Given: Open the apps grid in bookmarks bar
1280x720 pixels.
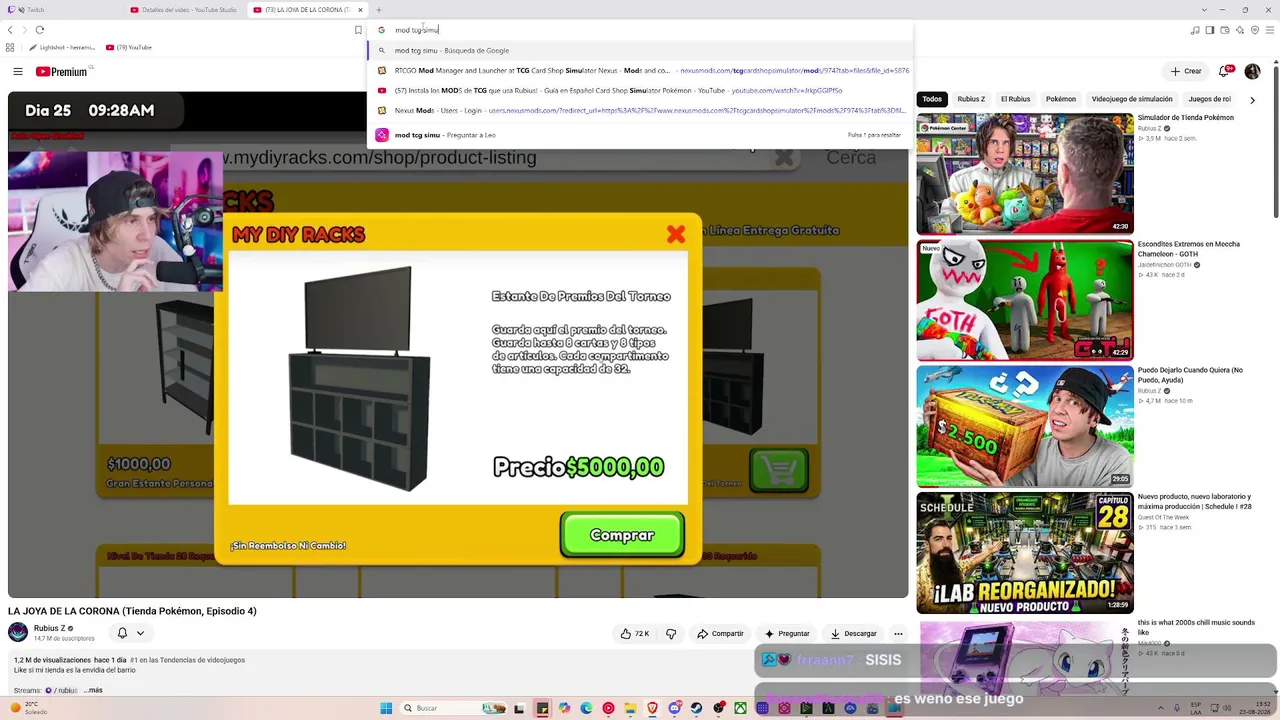Looking at the screenshot, I should [10, 47].
